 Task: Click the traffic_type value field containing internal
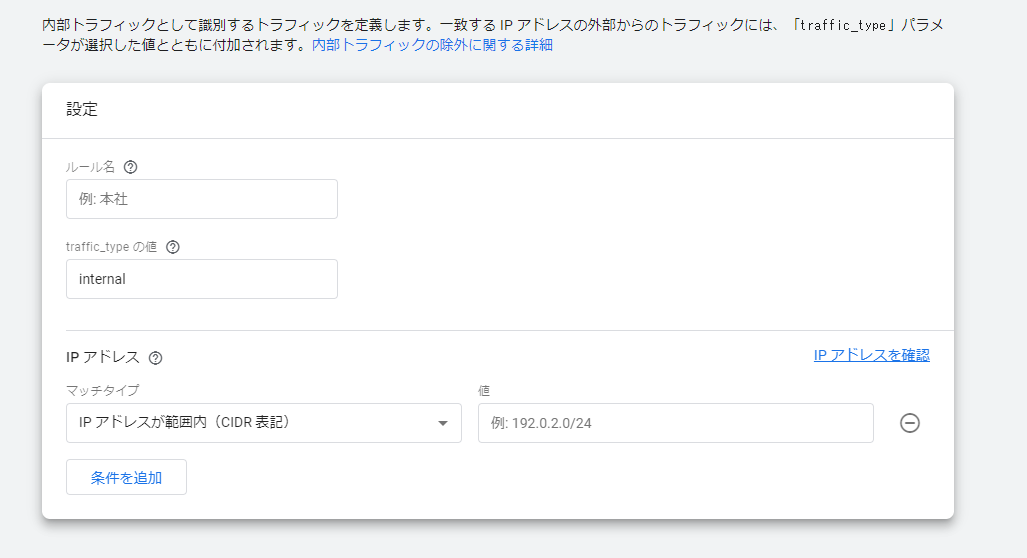202,279
